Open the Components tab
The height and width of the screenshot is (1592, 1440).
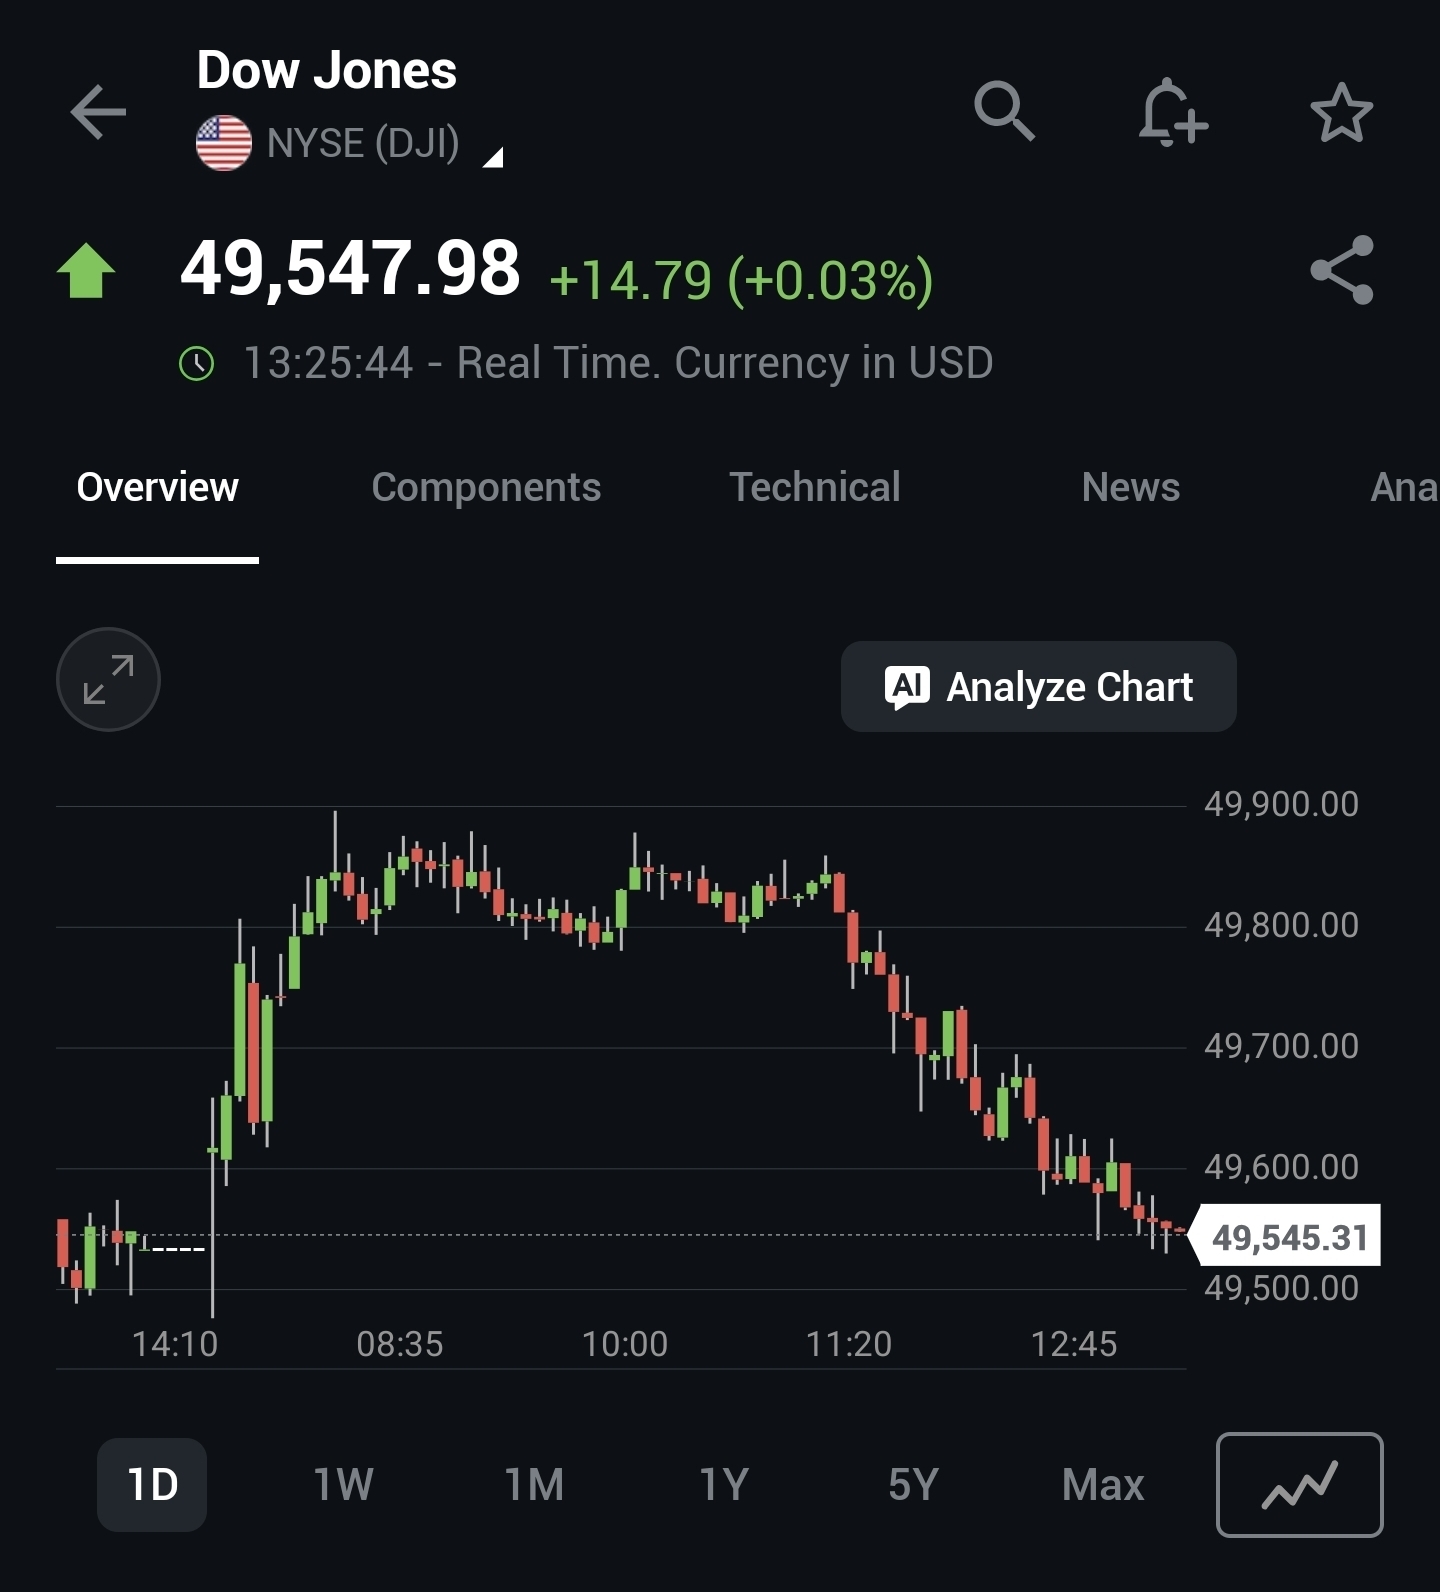(x=486, y=487)
